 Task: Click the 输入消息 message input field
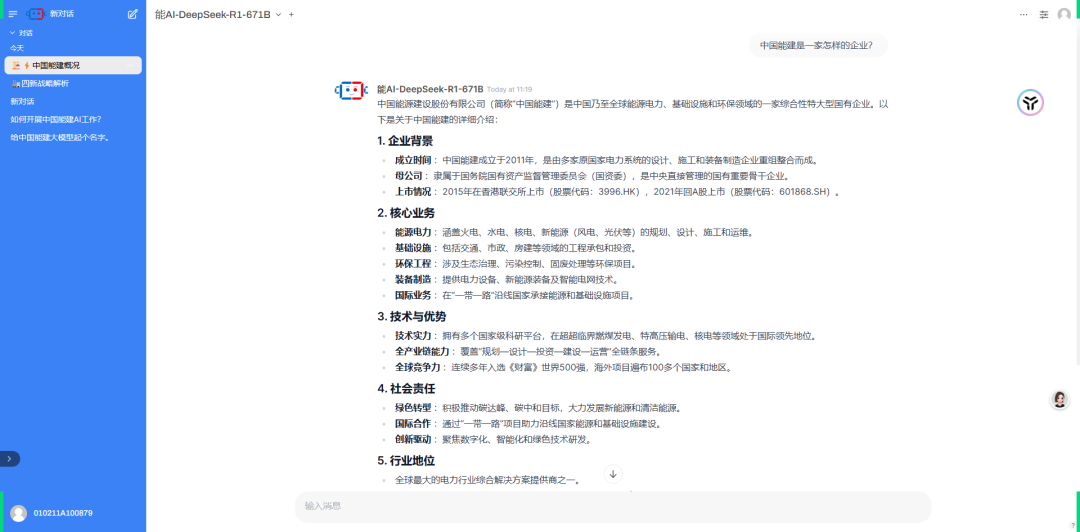(x=612, y=506)
